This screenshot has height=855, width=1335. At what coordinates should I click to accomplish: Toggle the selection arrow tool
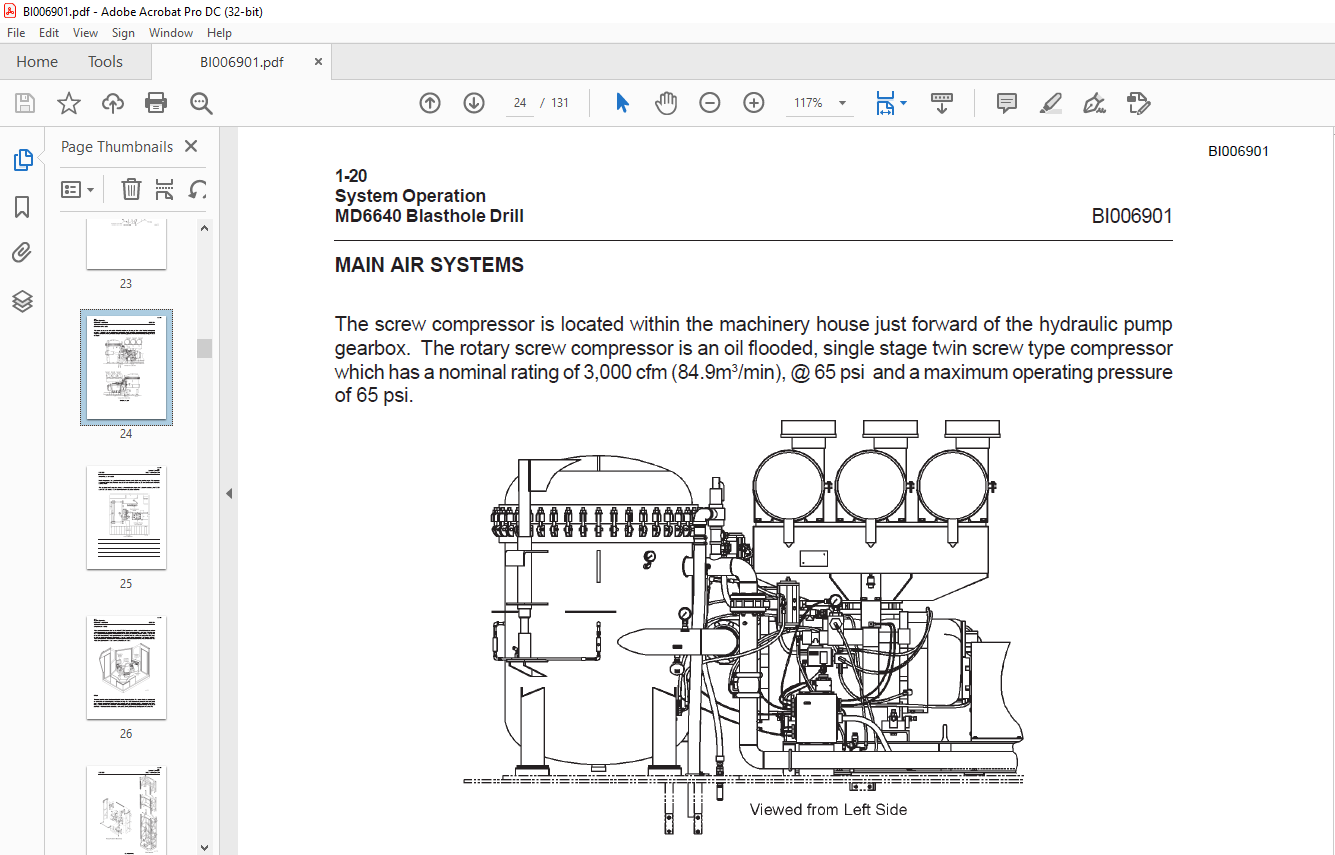click(622, 103)
